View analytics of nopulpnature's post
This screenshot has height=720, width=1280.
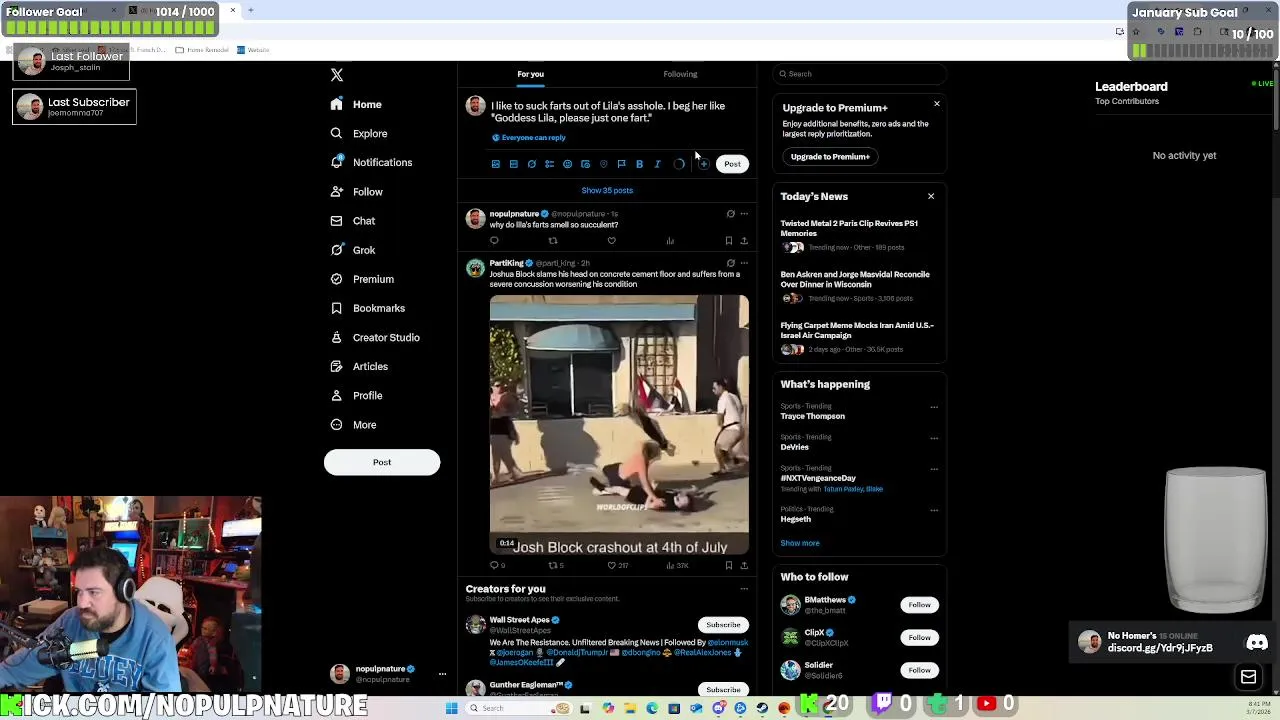coord(670,241)
